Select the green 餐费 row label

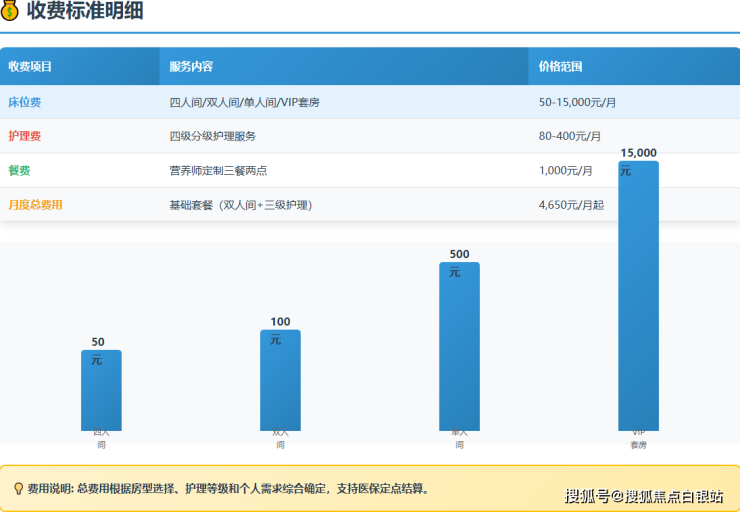19,170
